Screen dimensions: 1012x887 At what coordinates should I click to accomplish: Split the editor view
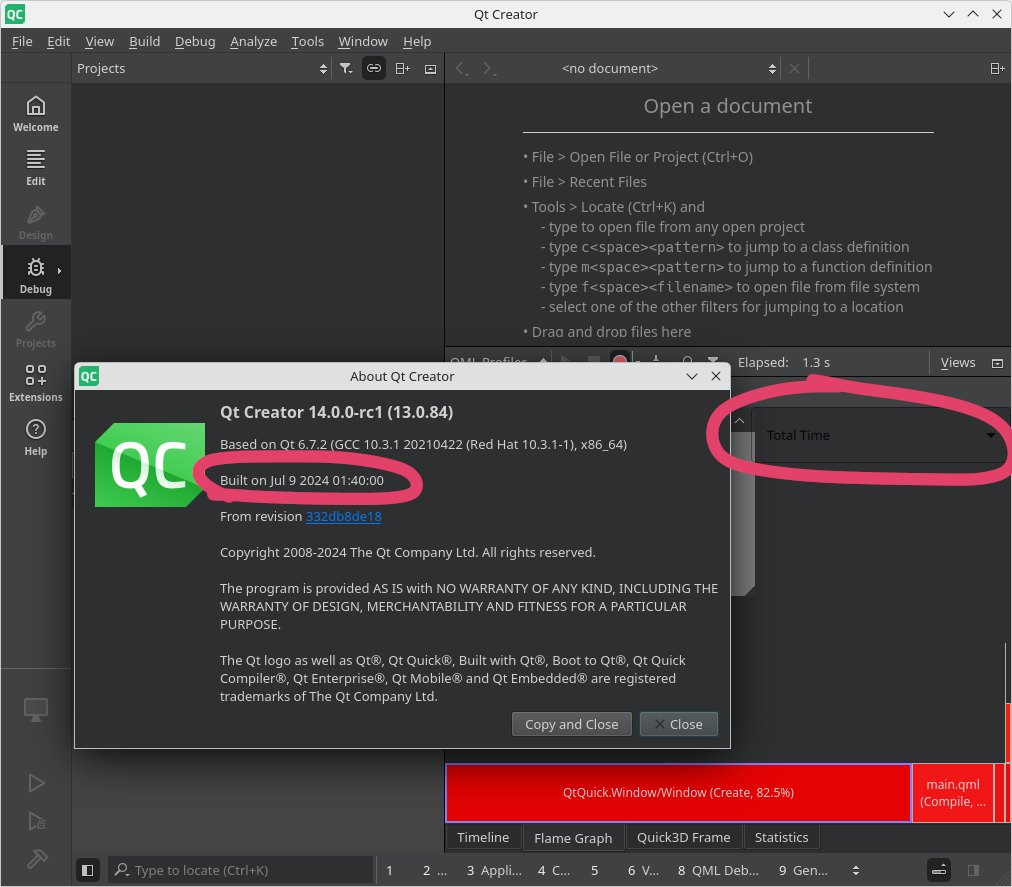997,68
